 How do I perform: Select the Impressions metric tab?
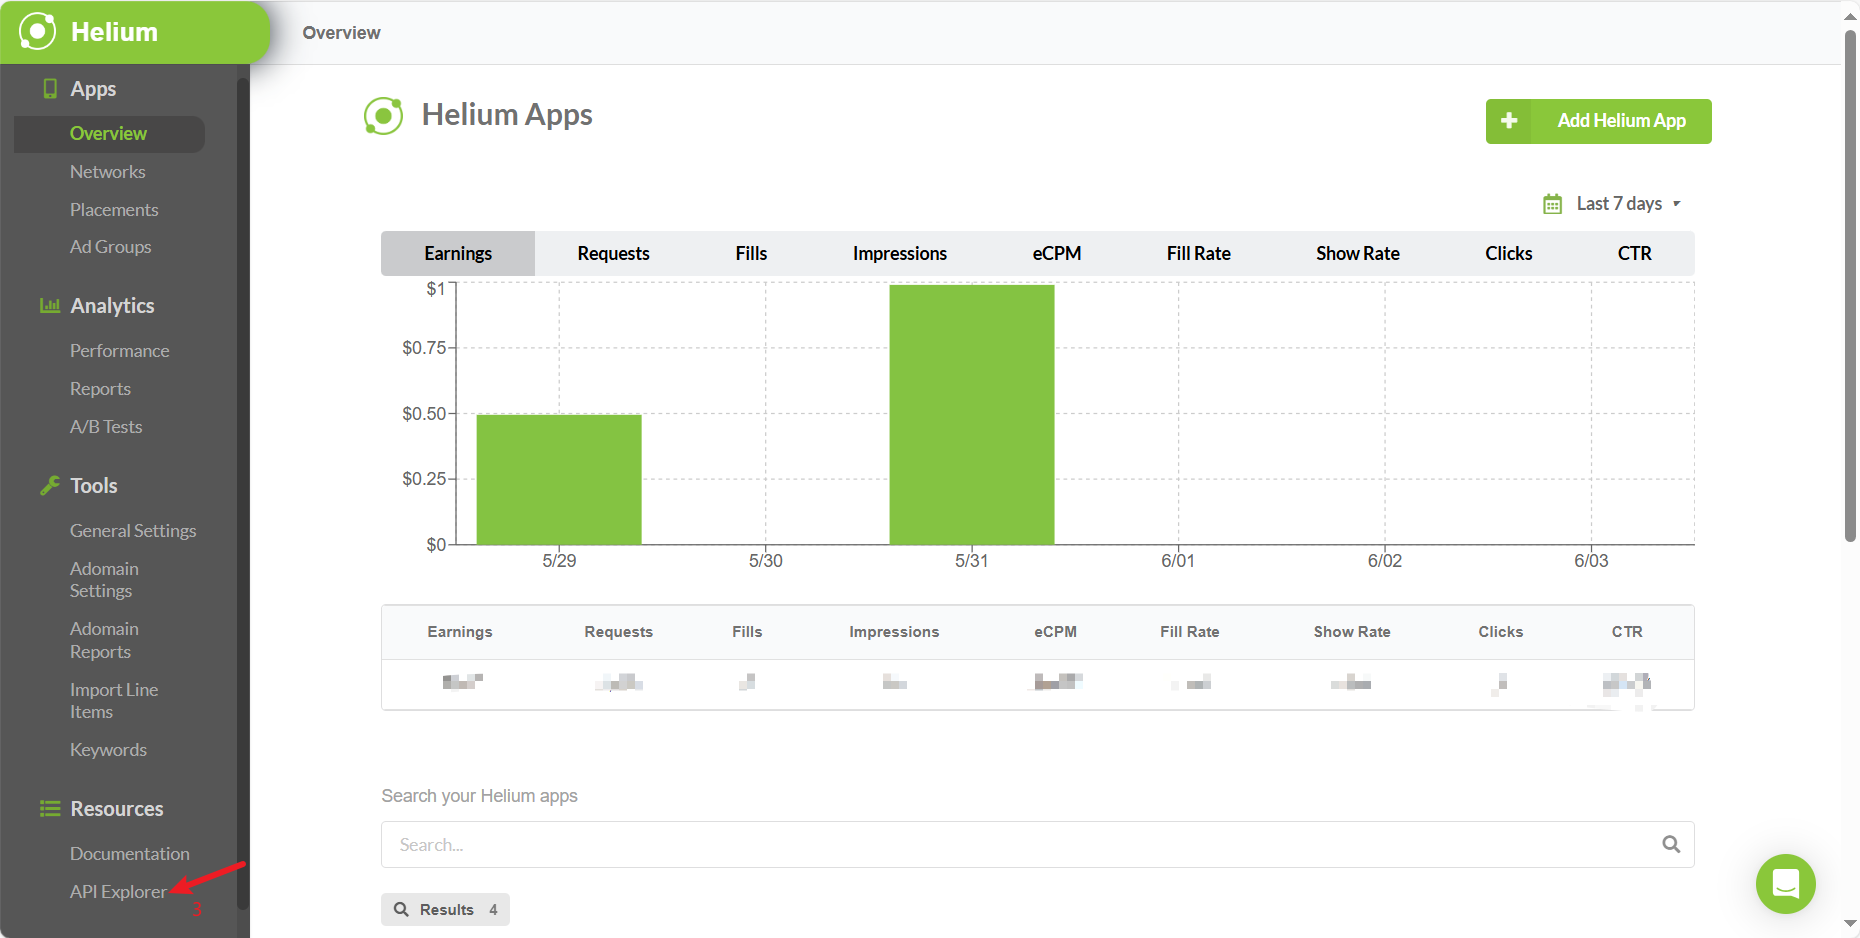[899, 253]
